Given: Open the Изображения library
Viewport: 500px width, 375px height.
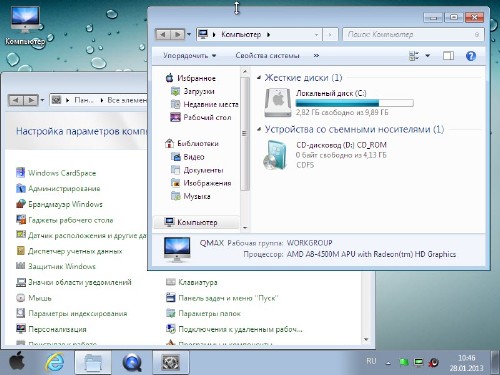Looking at the screenshot, I should [x=201, y=183].
